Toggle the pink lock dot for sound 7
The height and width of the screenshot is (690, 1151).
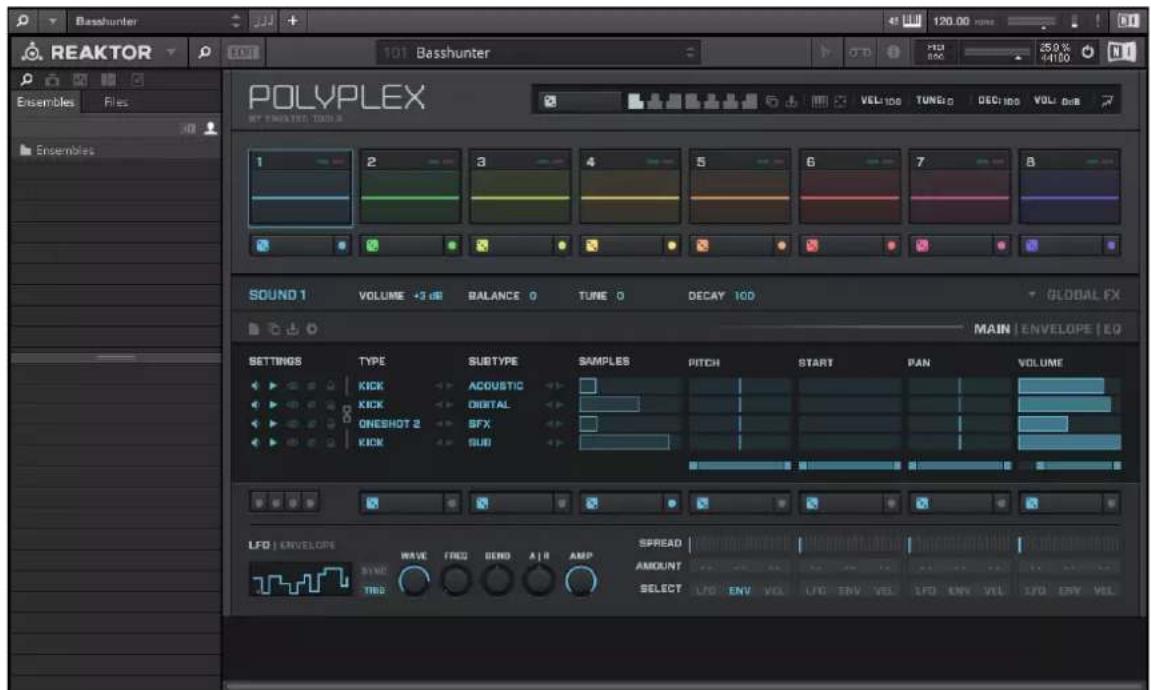tap(1001, 246)
